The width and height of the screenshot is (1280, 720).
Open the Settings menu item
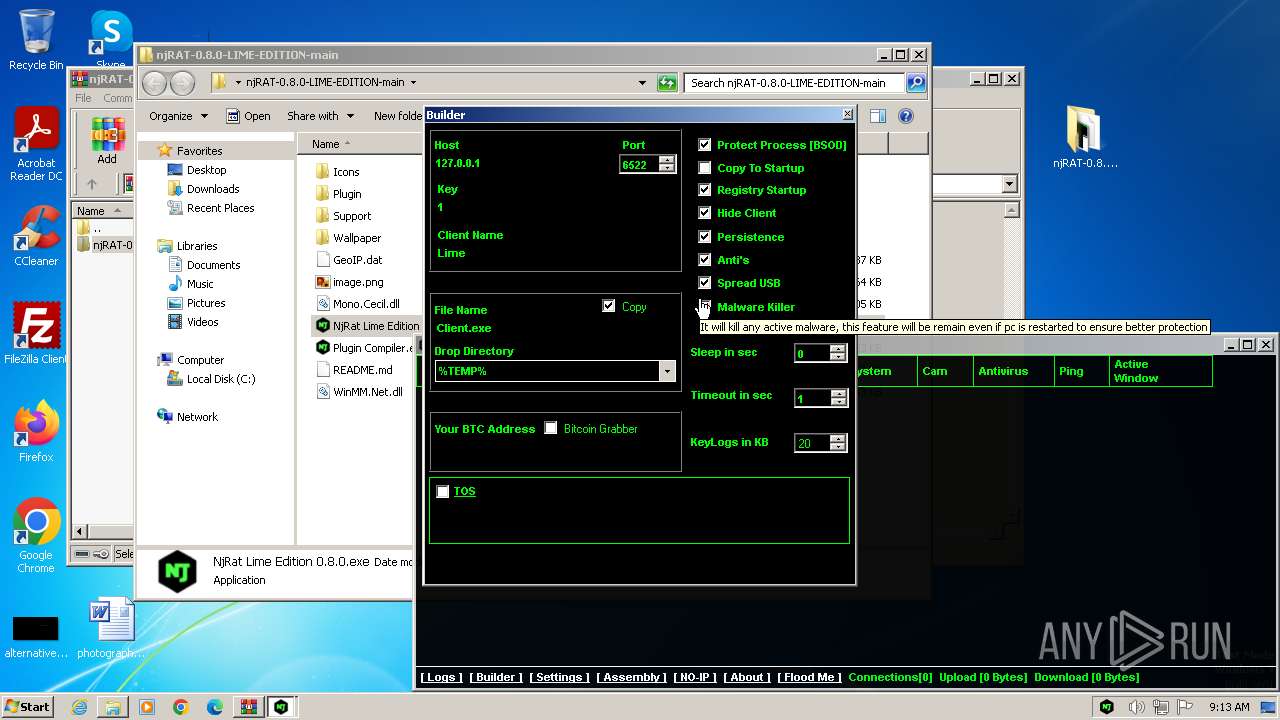[559, 677]
